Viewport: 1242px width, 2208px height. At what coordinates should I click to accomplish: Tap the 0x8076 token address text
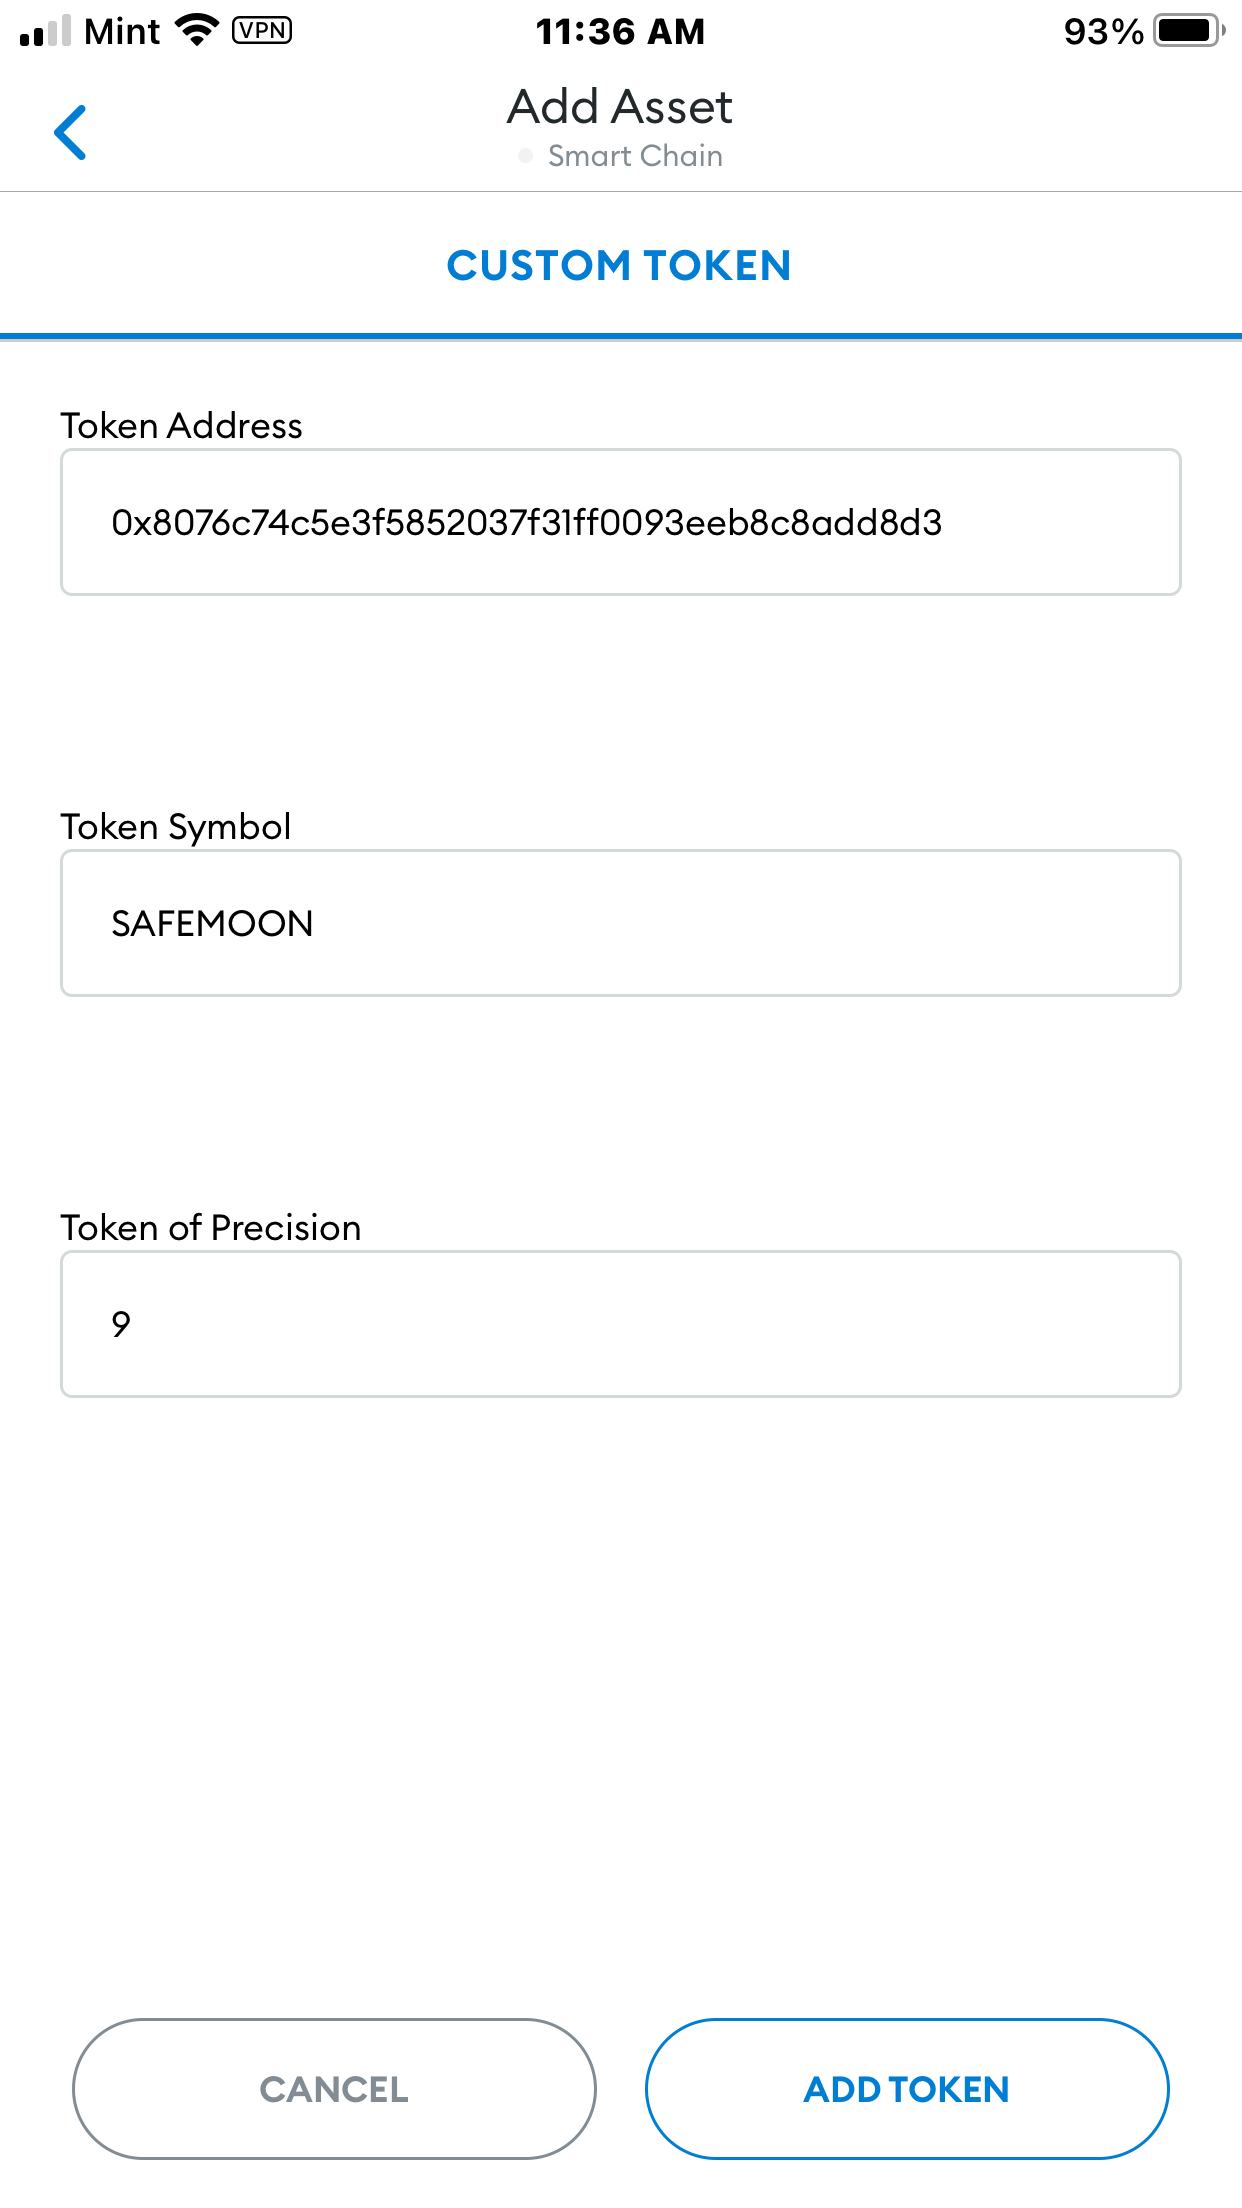tap(531, 520)
